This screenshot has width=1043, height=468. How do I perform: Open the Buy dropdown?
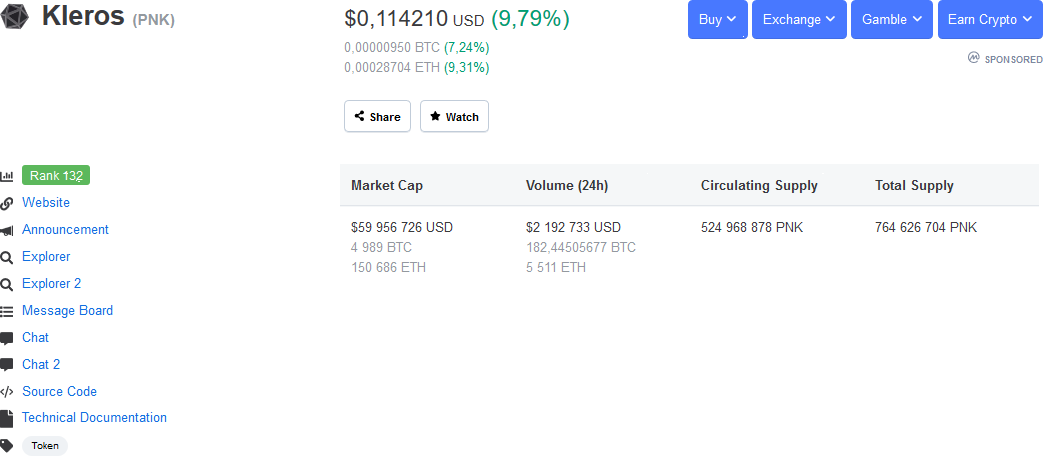(x=718, y=19)
